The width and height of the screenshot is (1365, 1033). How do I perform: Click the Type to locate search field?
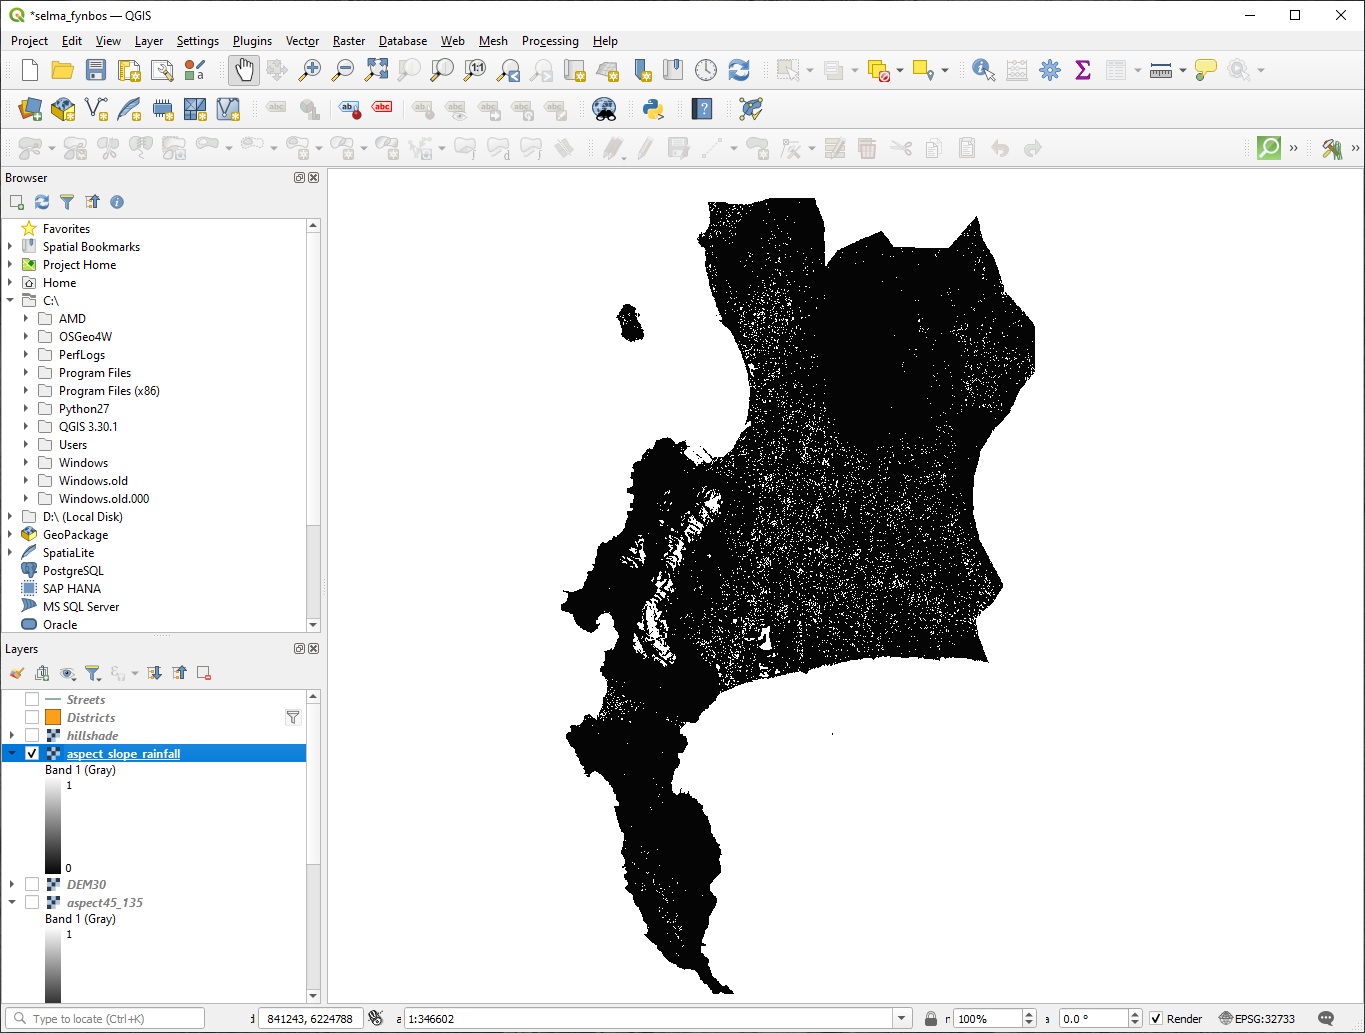click(110, 1019)
